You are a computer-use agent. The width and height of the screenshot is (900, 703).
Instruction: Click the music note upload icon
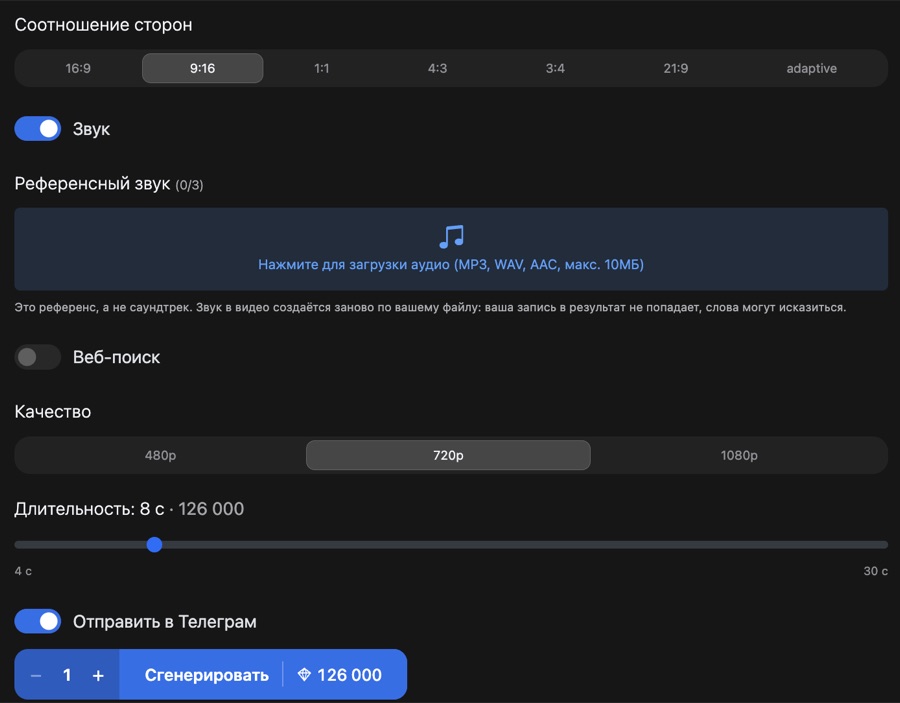(451, 236)
